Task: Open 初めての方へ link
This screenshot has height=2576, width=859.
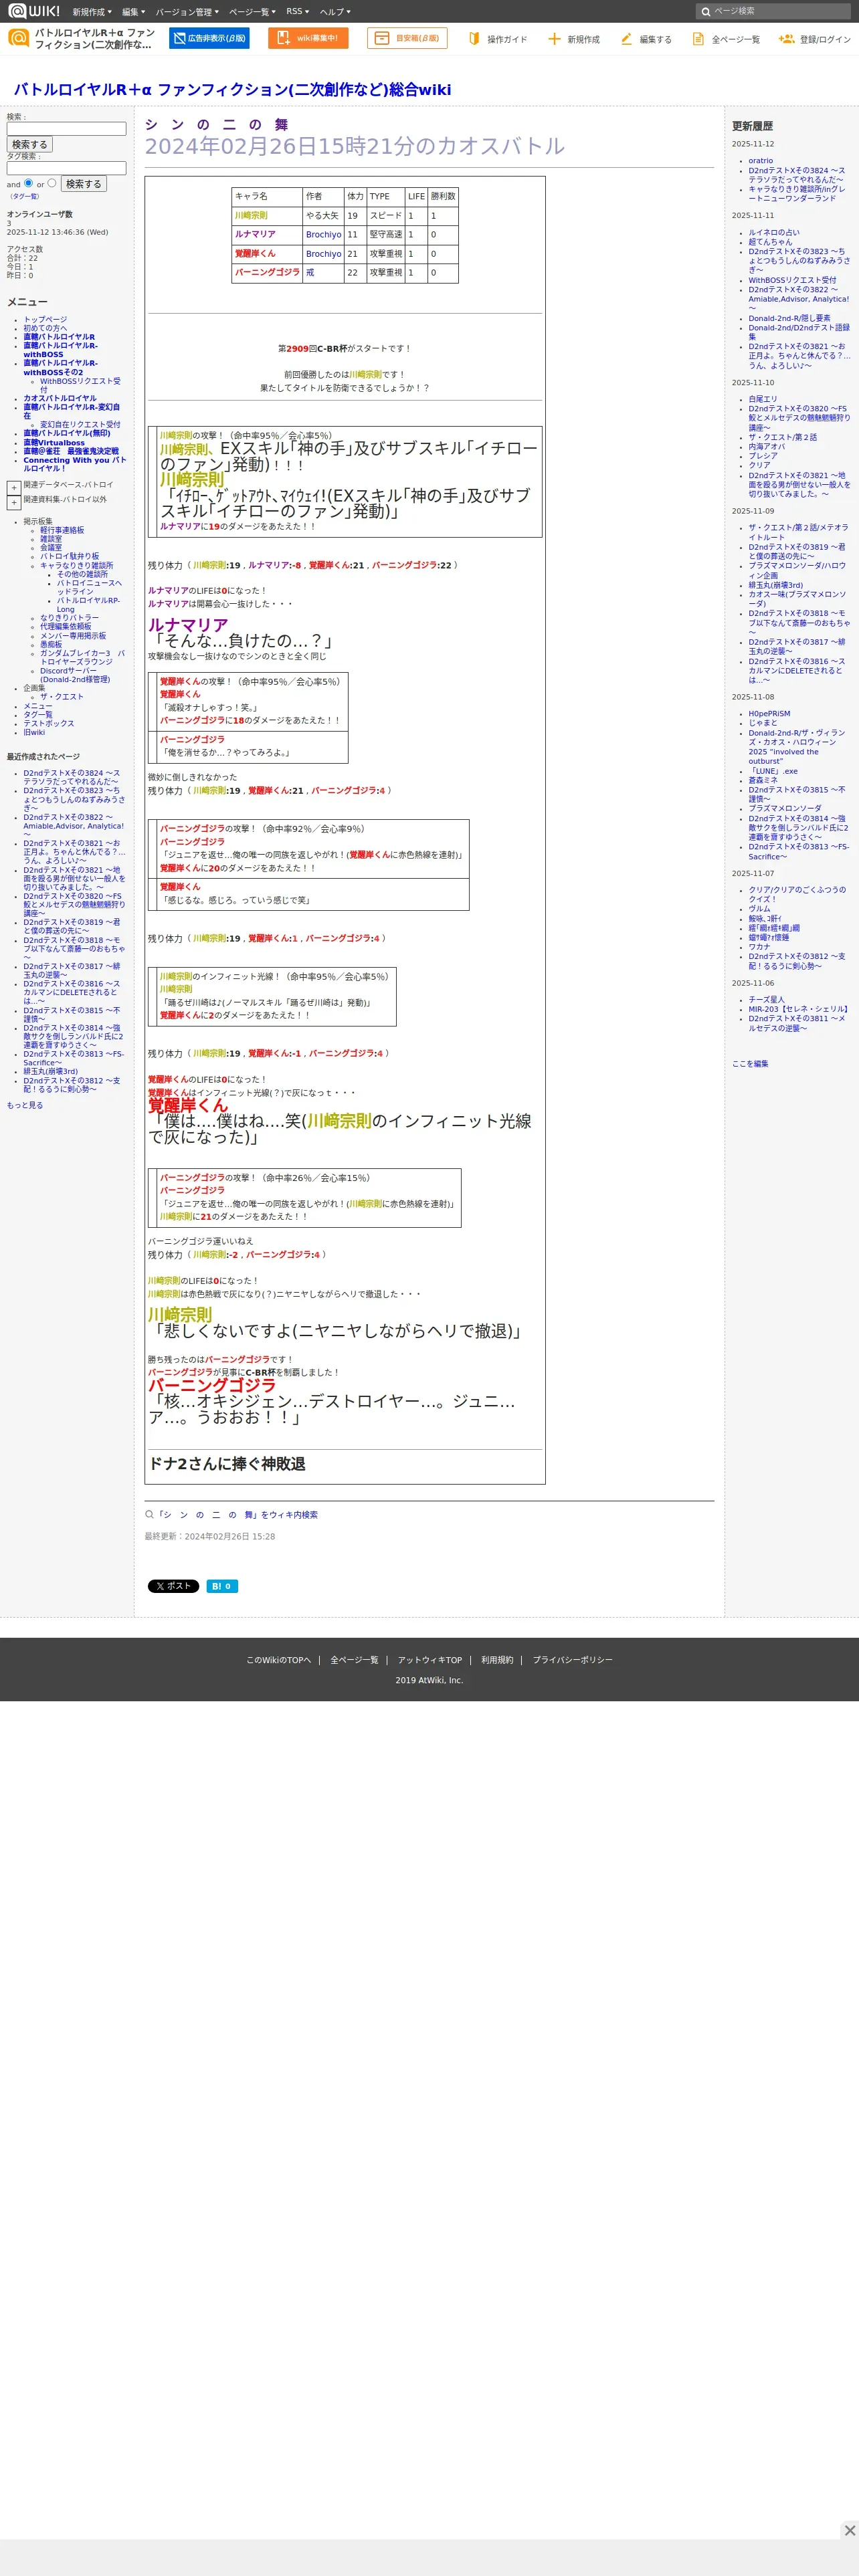Action: tap(45, 328)
